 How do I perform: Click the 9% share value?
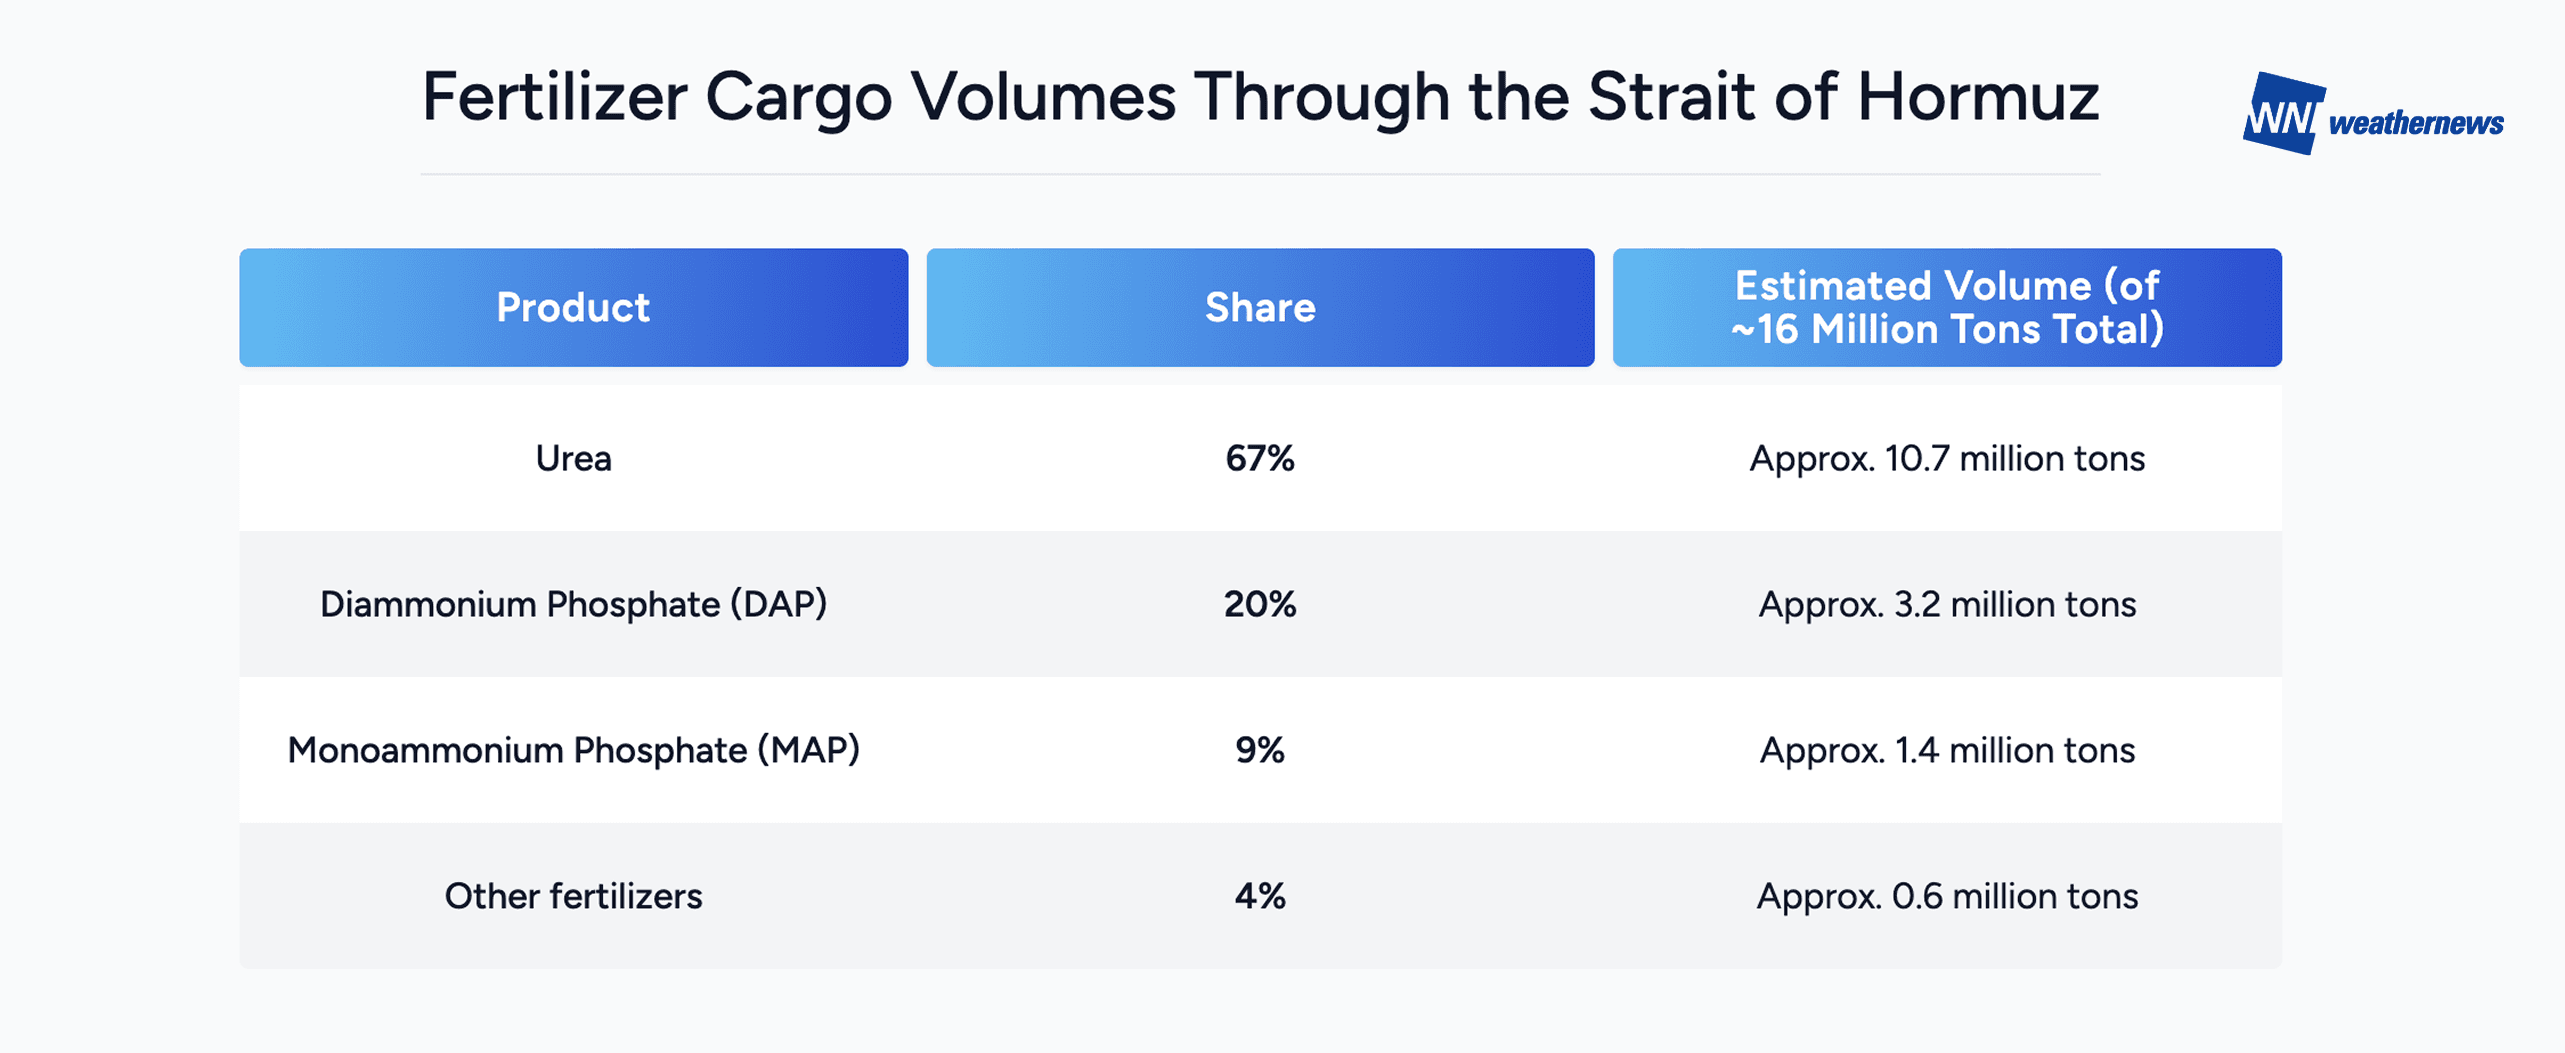(x=1260, y=750)
